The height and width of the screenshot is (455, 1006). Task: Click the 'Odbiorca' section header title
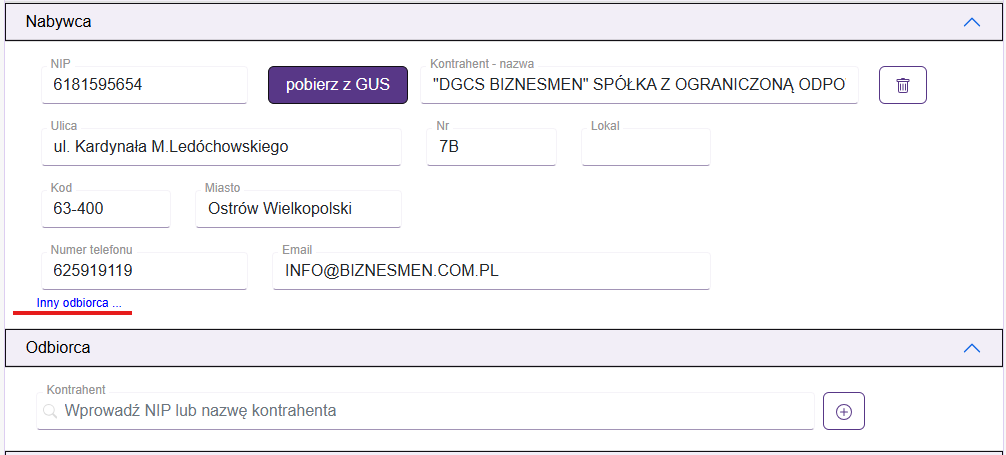coord(59,348)
